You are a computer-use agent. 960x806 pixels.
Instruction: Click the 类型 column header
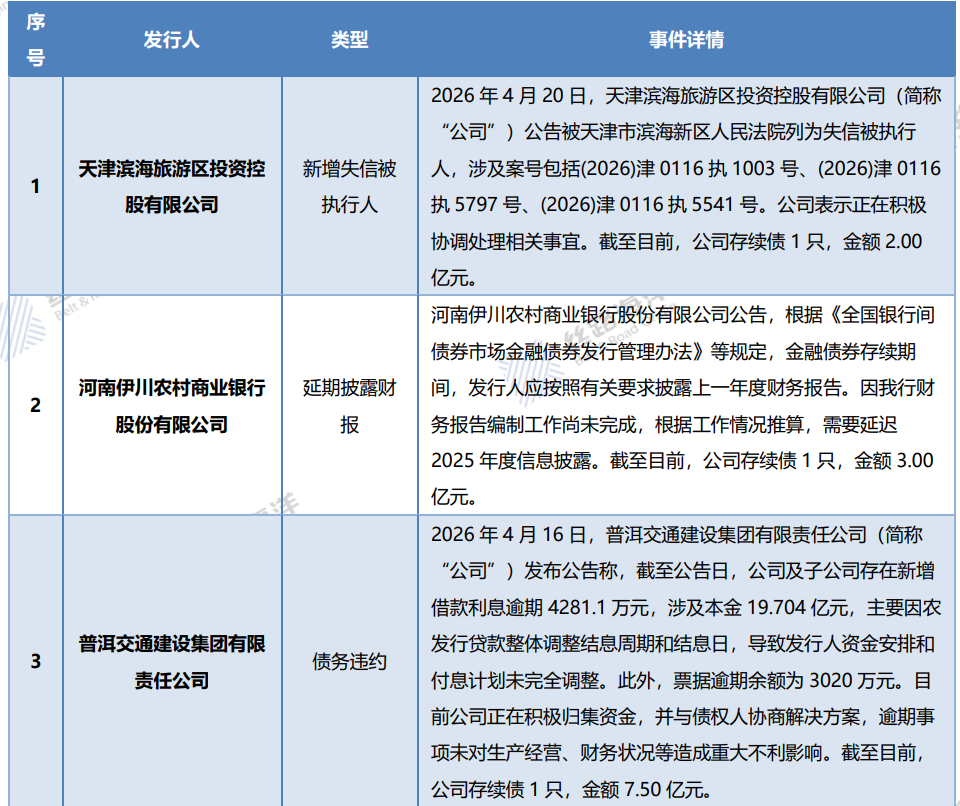(x=349, y=40)
